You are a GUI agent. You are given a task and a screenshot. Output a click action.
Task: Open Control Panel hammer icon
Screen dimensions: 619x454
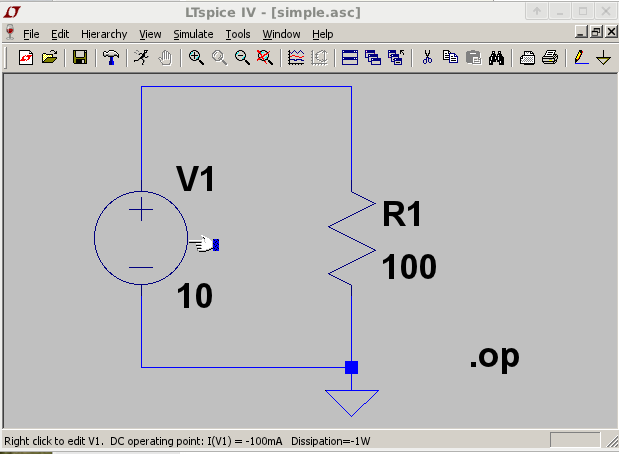(111, 58)
